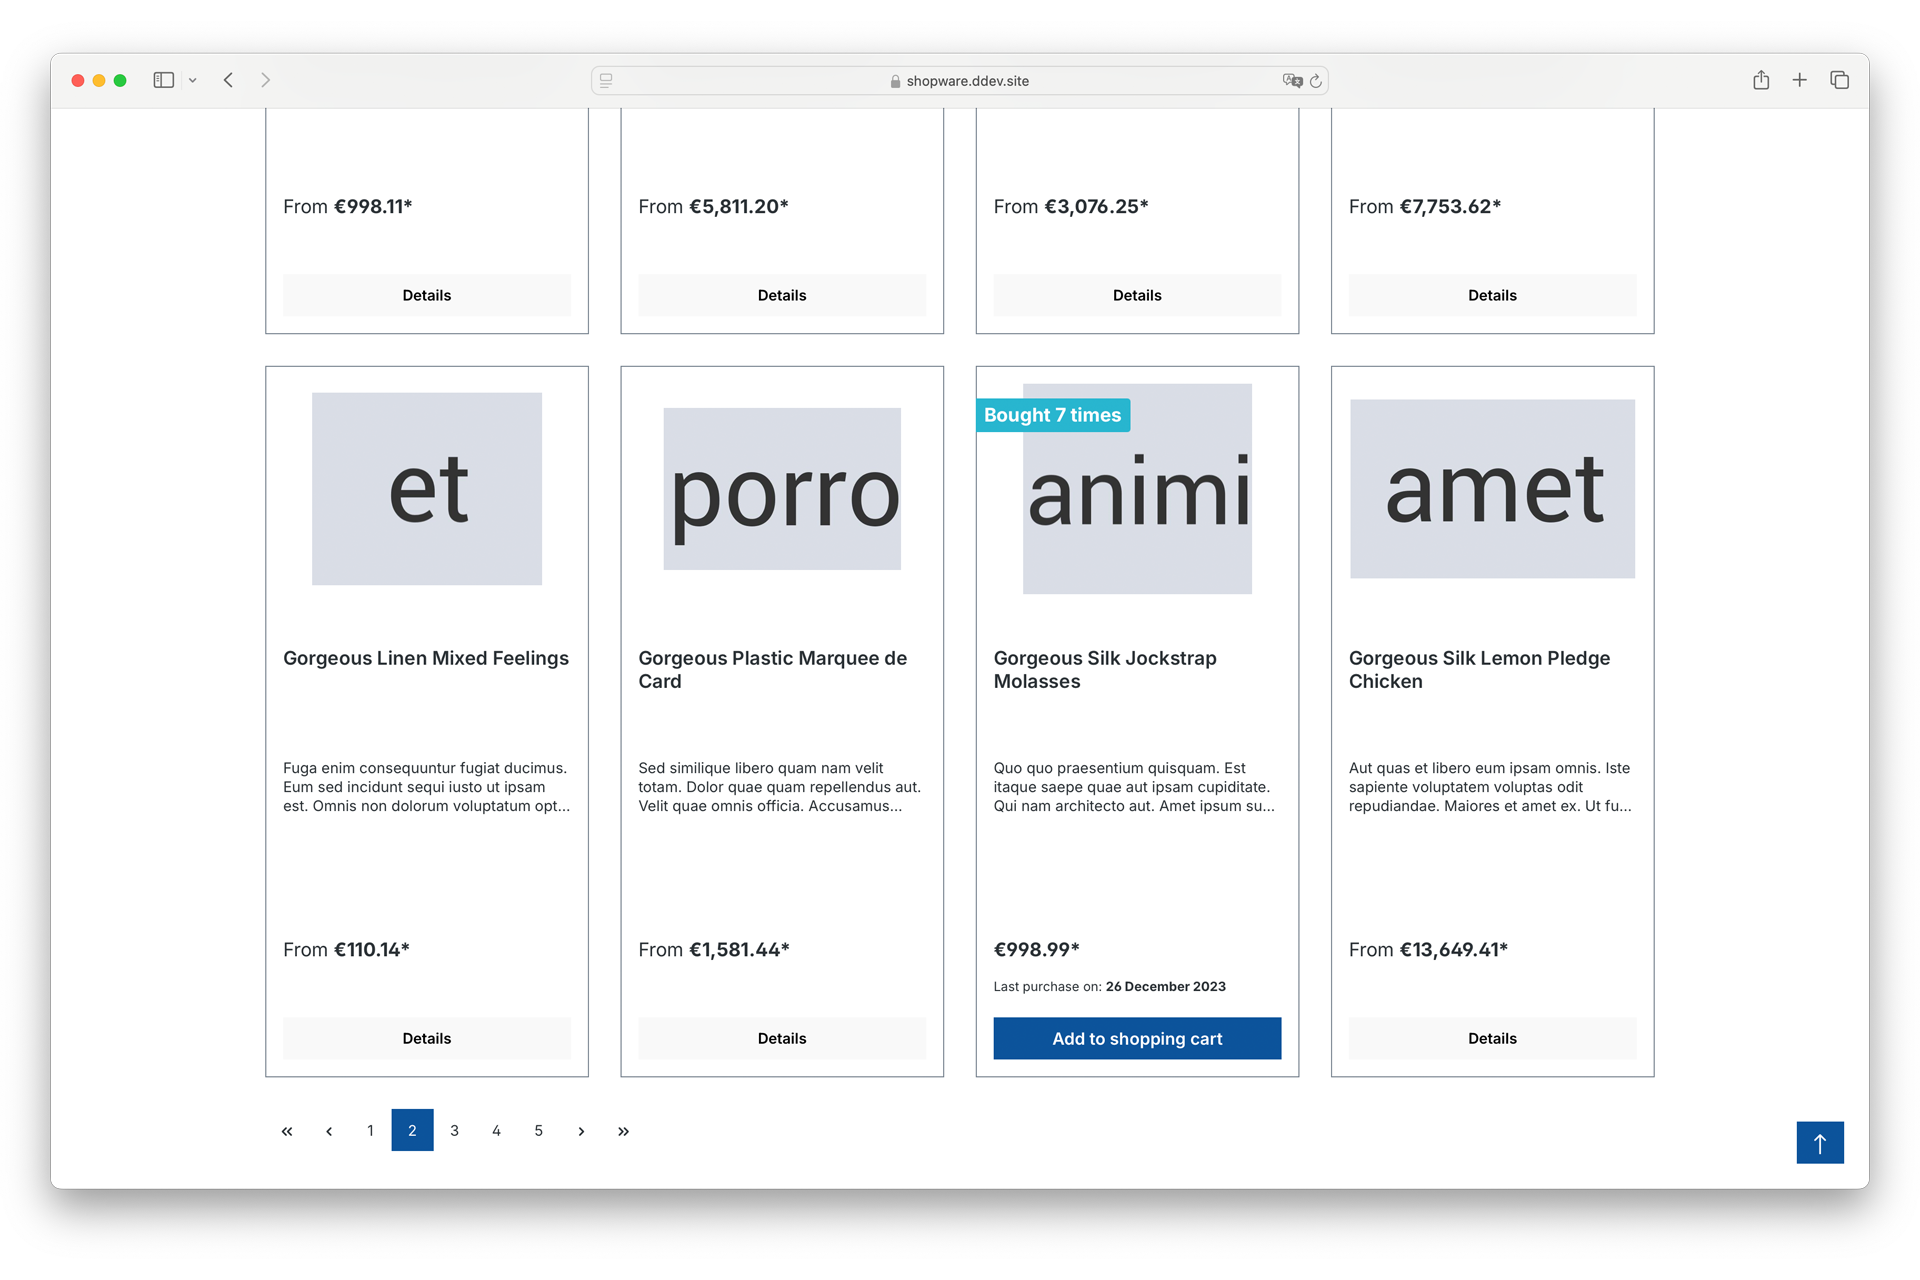
Task: Click the price 'From €110.14*'
Action: (346, 949)
